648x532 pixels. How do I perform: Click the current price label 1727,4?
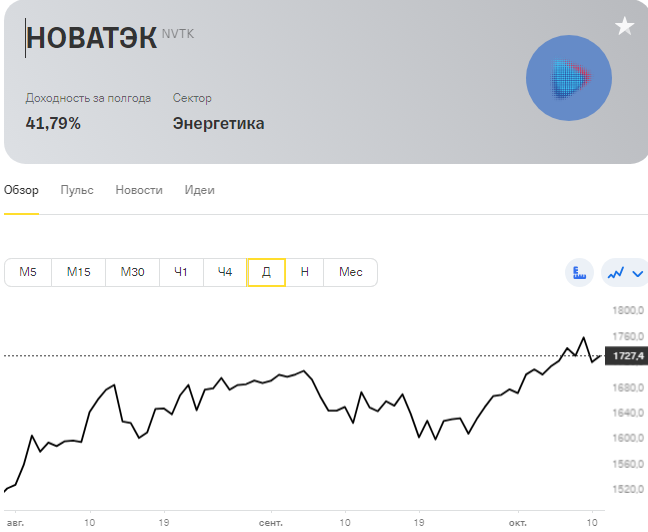(x=627, y=356)
